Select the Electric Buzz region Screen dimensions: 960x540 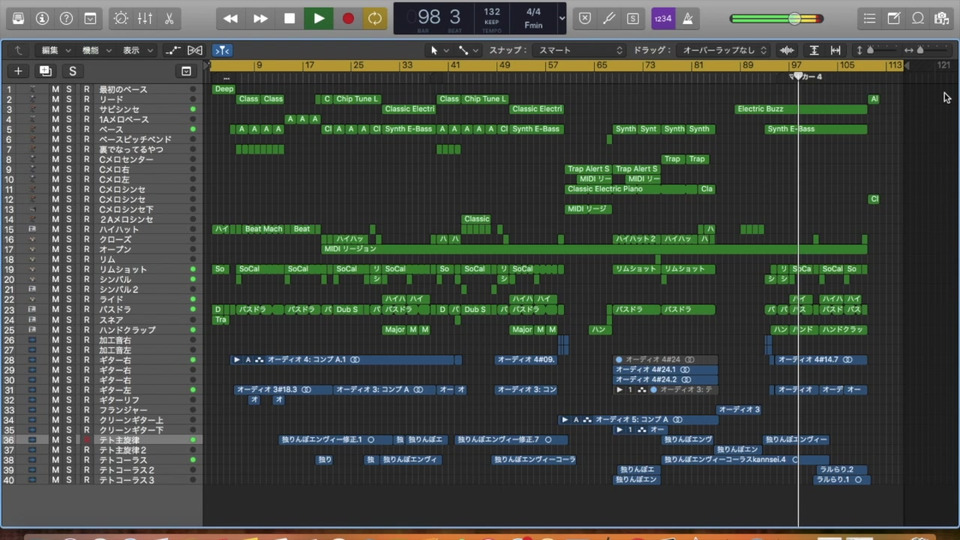[x=801, y=109]
